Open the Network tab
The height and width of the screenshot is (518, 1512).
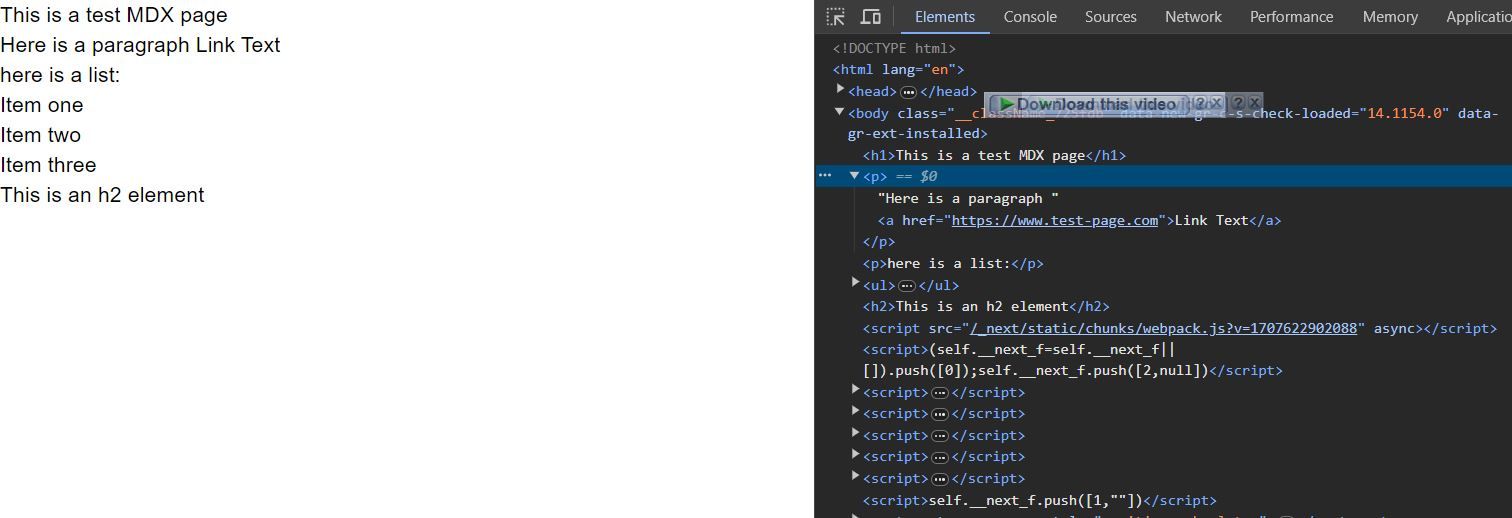tap(1193, 17)
